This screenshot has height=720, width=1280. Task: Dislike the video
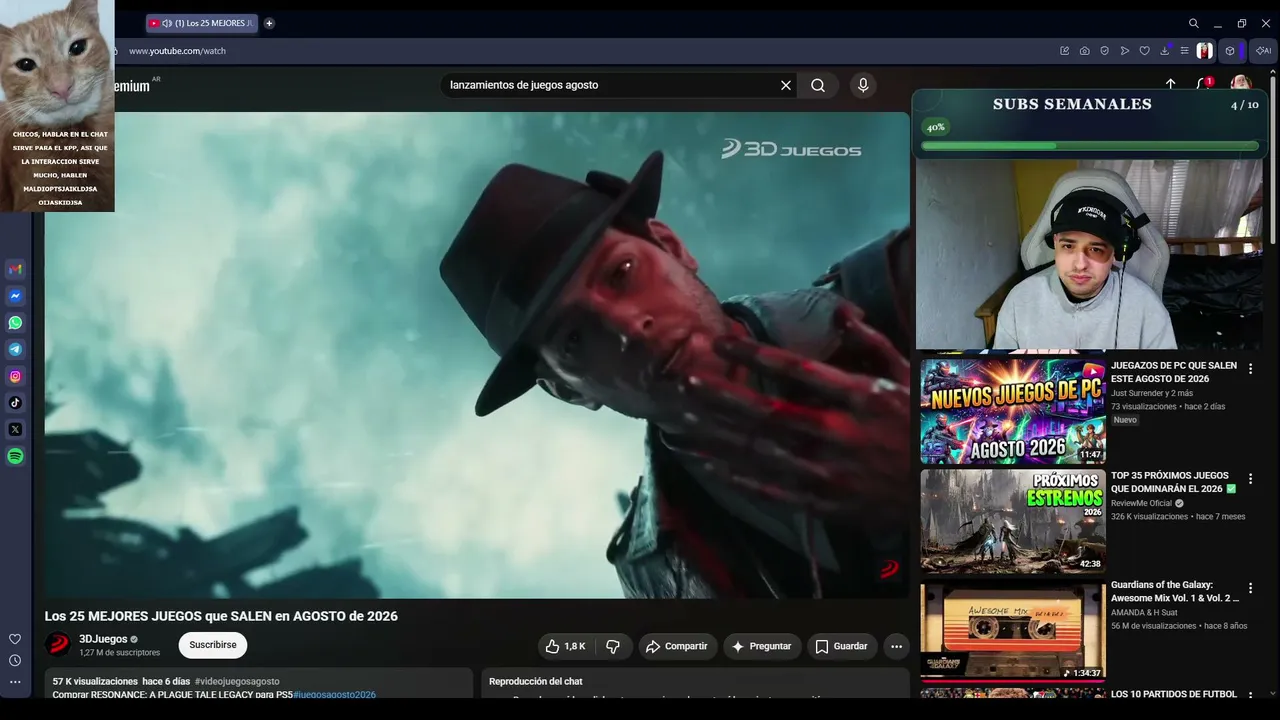613,646
